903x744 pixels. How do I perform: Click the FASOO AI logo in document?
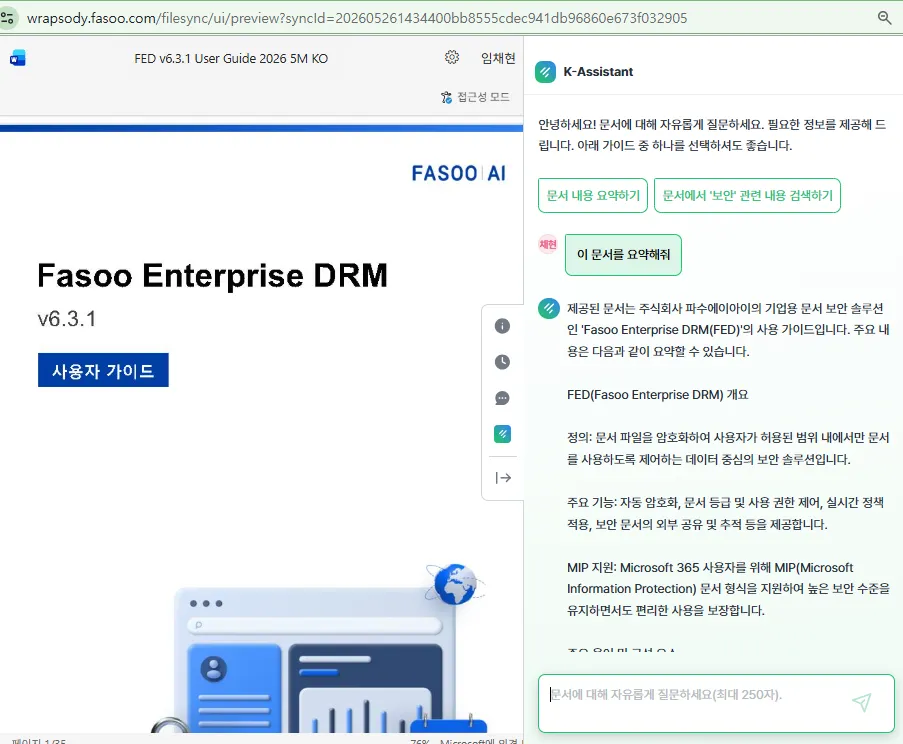coord(458,173)
